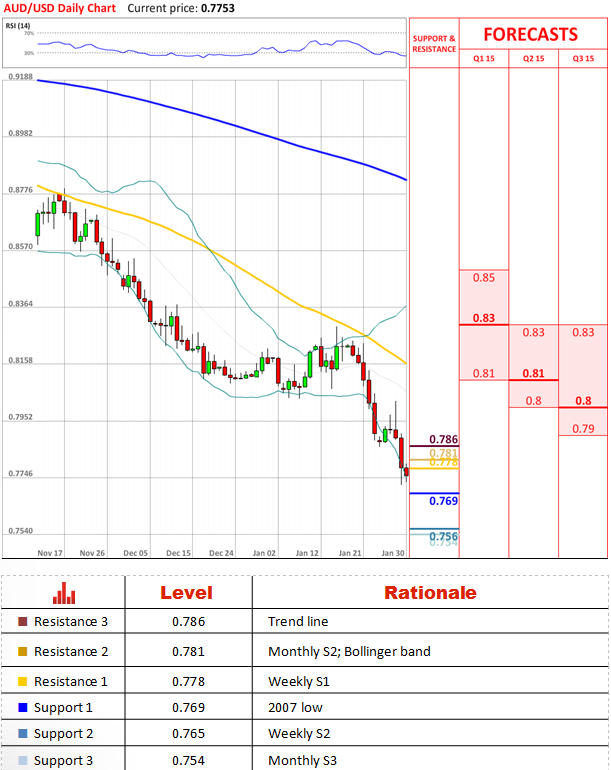Click the red bar chart icon

[64, 593]
